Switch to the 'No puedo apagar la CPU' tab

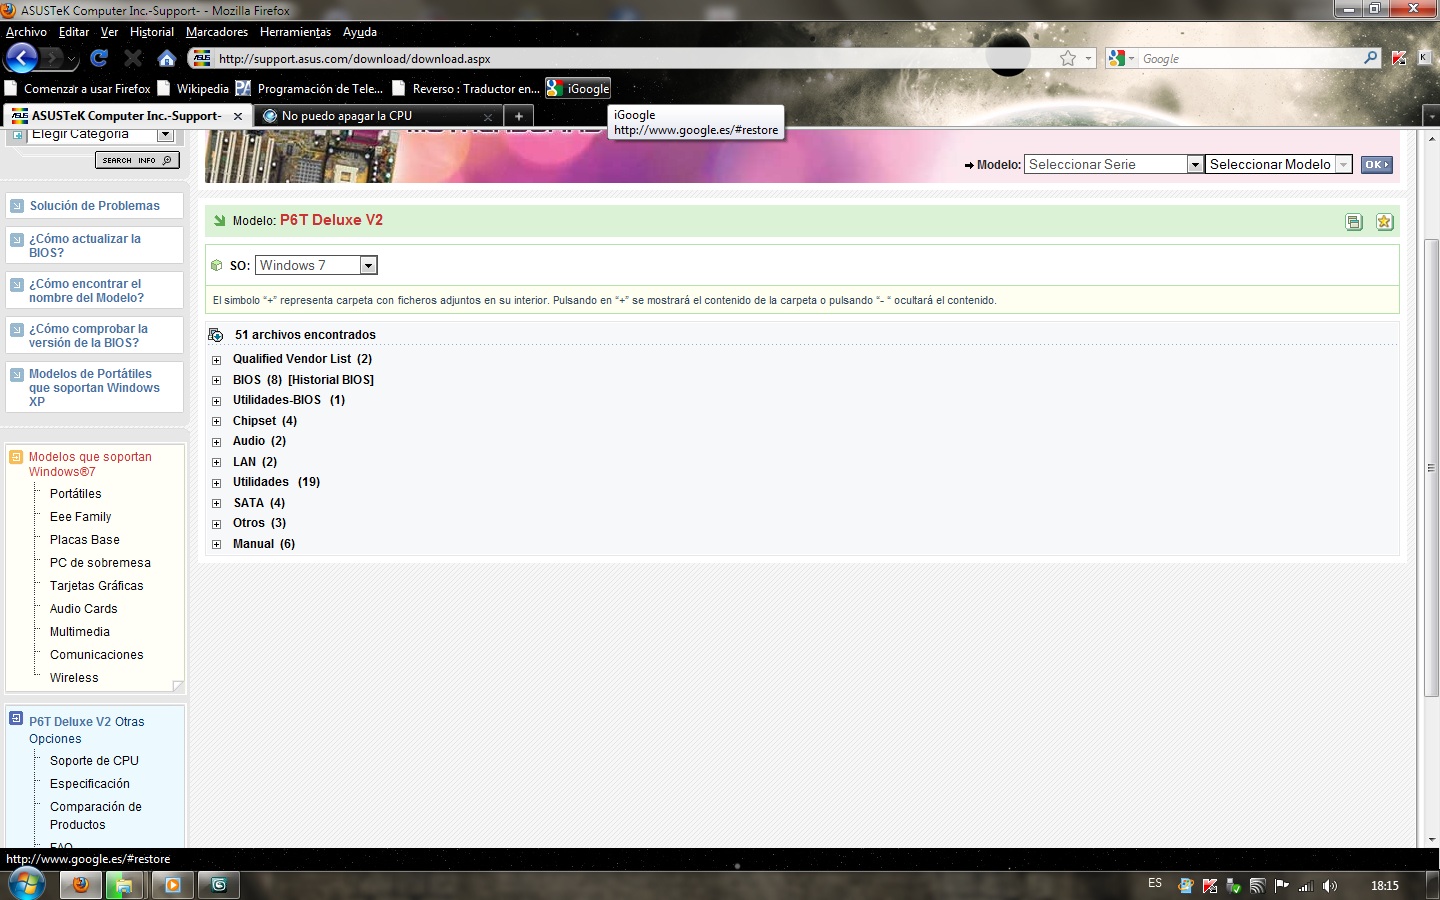378,116
